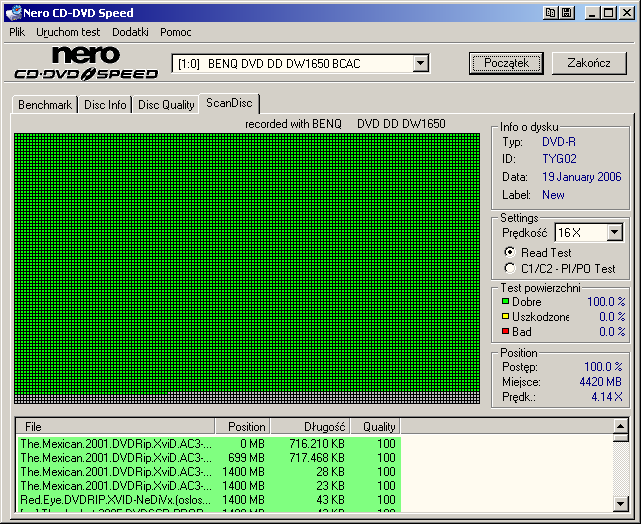Click the File column header
Image resolution: width=641 pixels, height=524 pixels.
point(115,426)
